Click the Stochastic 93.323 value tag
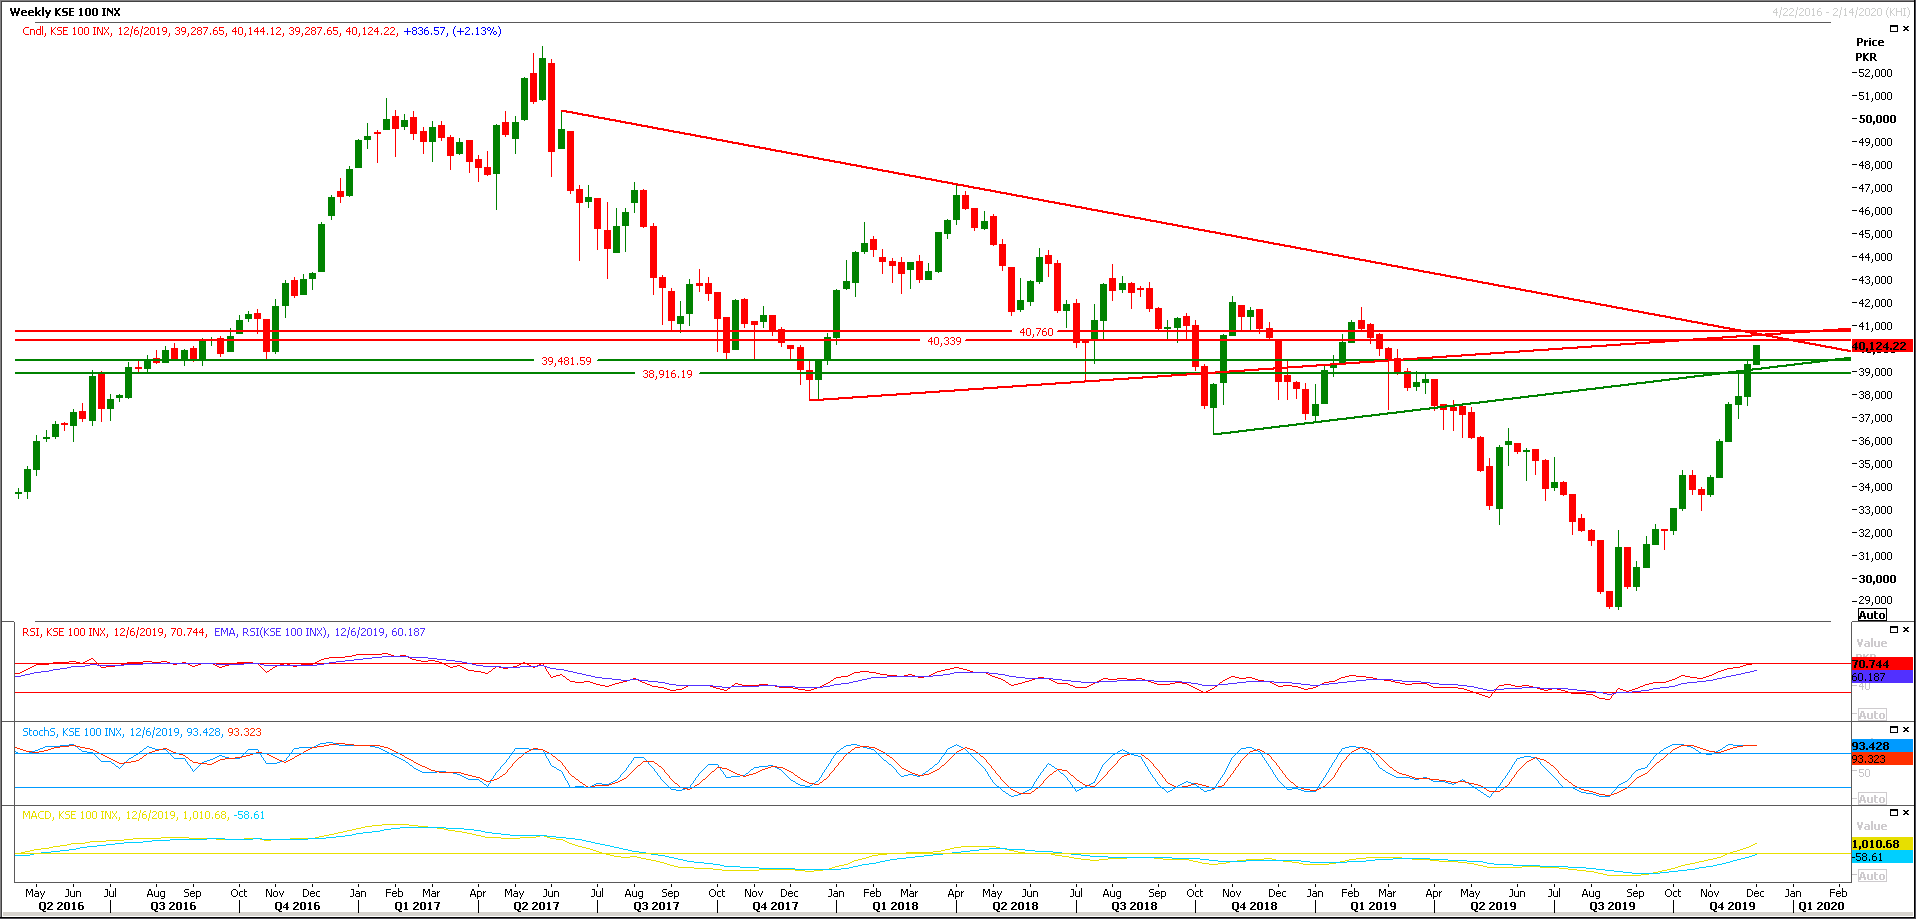1916x919 pixels. 1881,759
